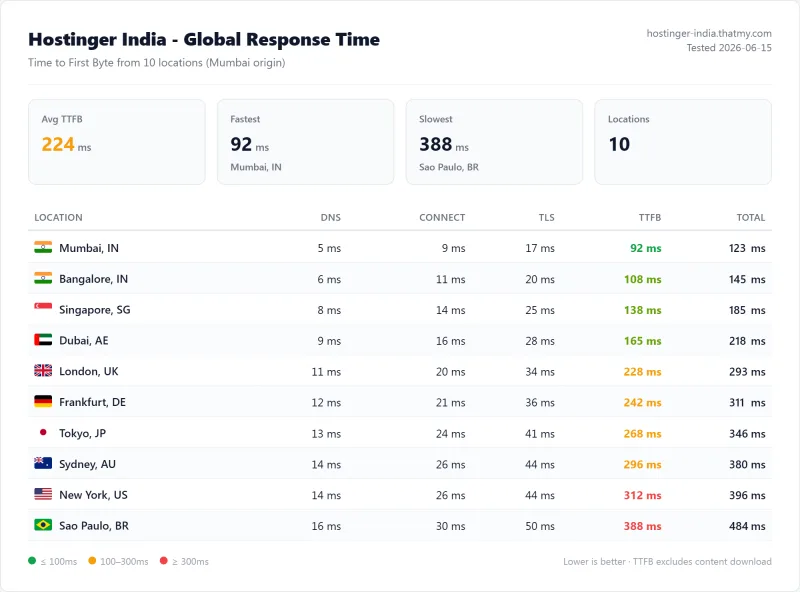
Task: Select the Mumbai, IN location name
Action: pos(89,248)
